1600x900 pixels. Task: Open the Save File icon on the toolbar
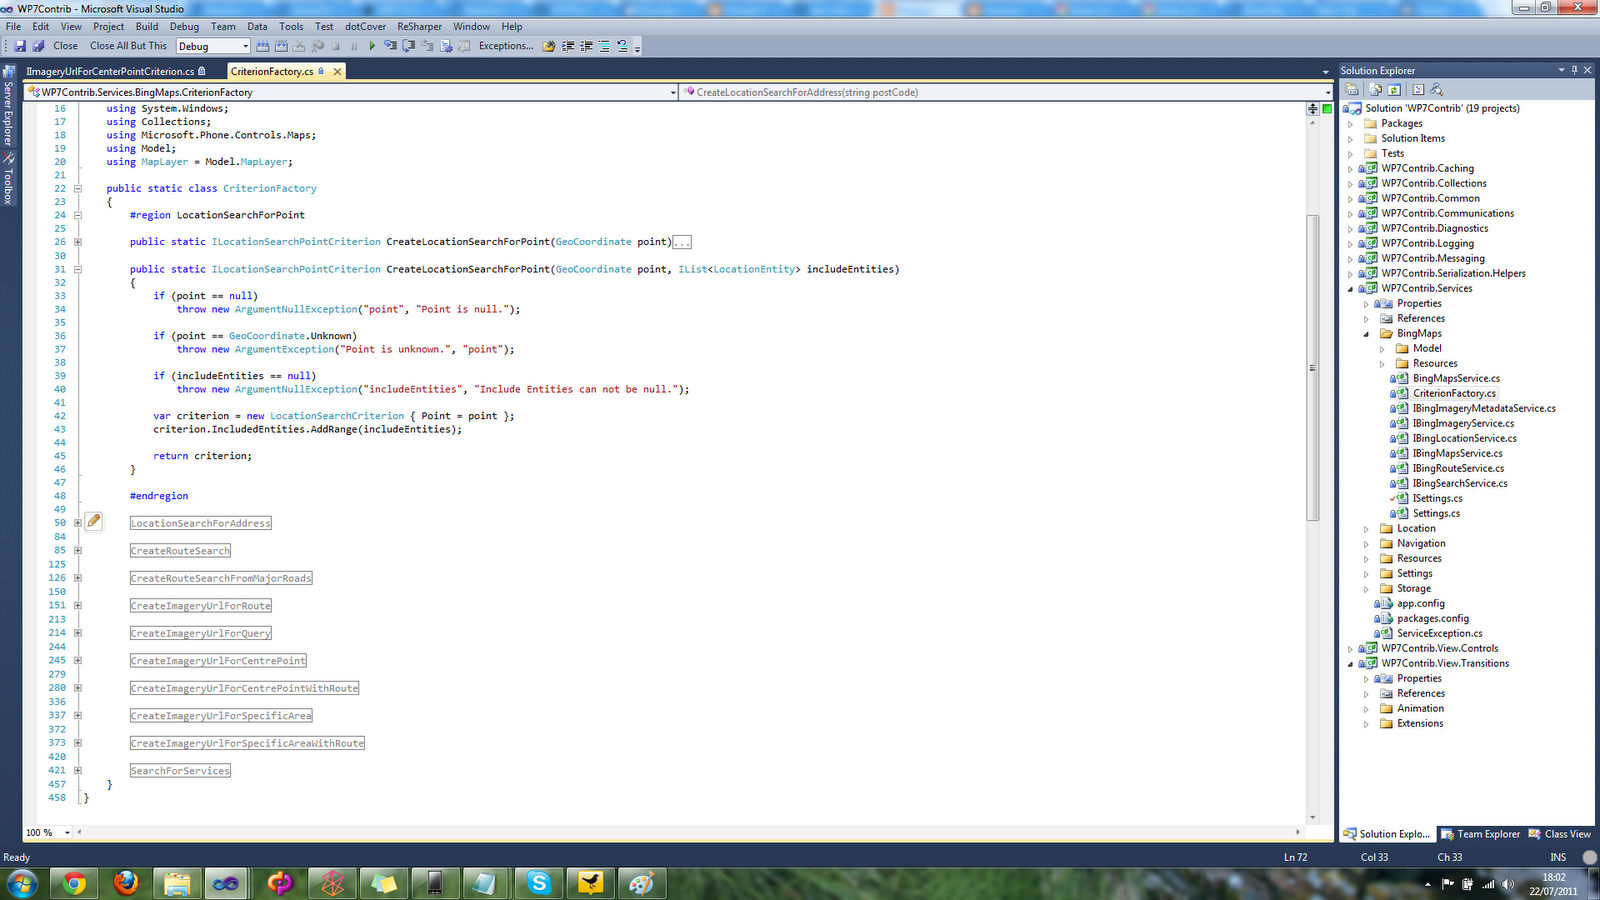19,46
